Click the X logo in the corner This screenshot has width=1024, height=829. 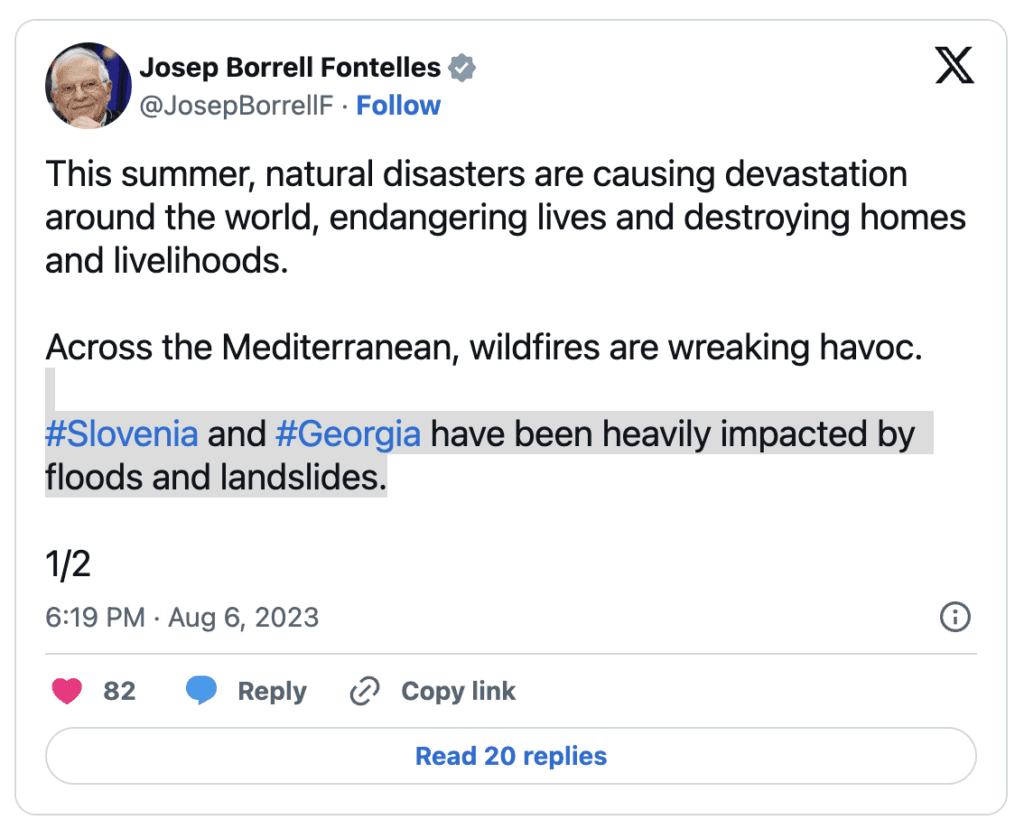click(x=954, y=66)
